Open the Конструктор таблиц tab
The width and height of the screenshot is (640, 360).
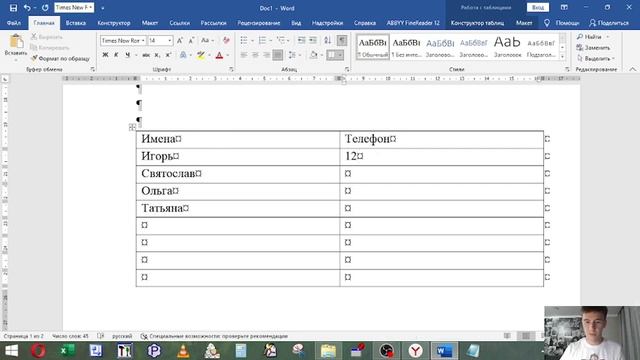tap(477, 23)
